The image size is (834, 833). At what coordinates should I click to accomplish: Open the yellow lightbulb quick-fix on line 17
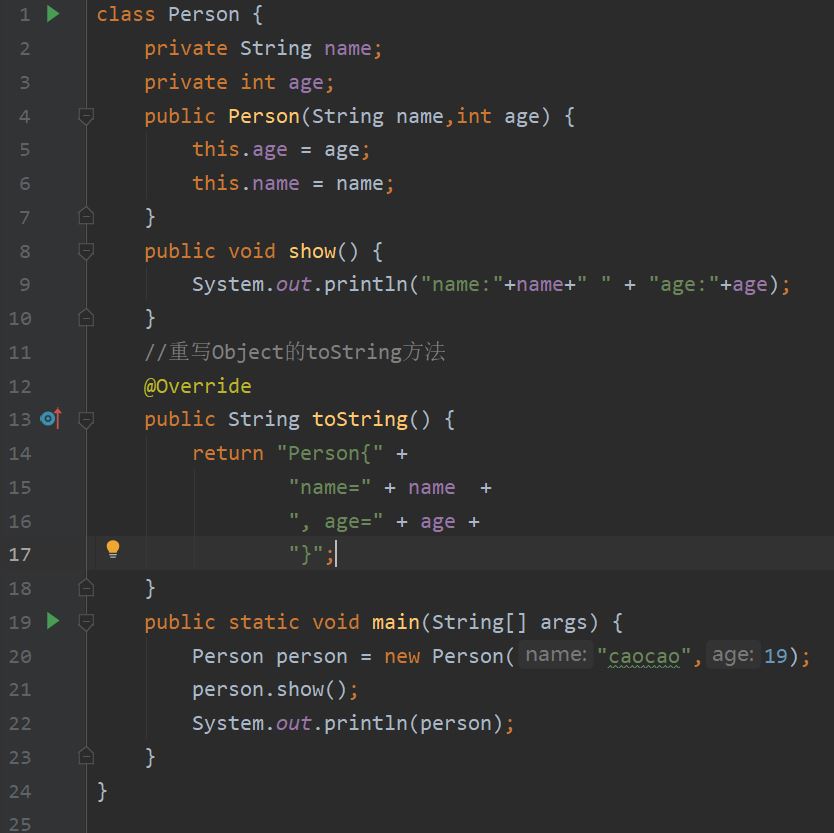(113, 548)
